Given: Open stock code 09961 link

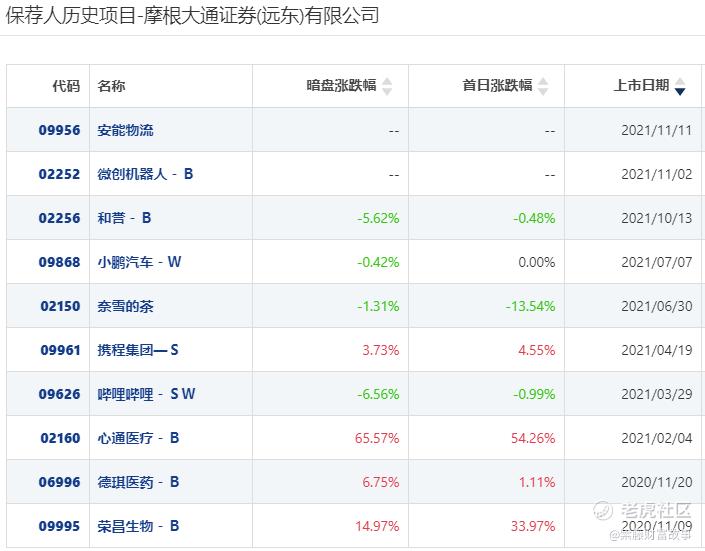Looking at the screenshot, I should tap(59, 350).
